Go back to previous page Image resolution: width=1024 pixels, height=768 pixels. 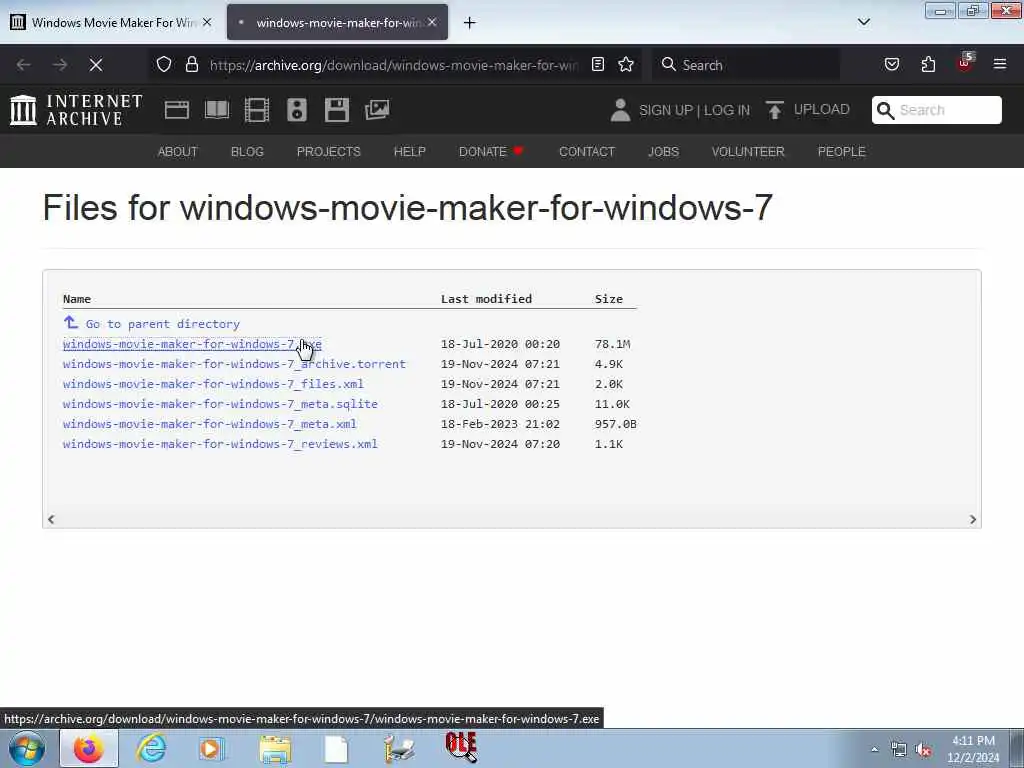(24, 65)
